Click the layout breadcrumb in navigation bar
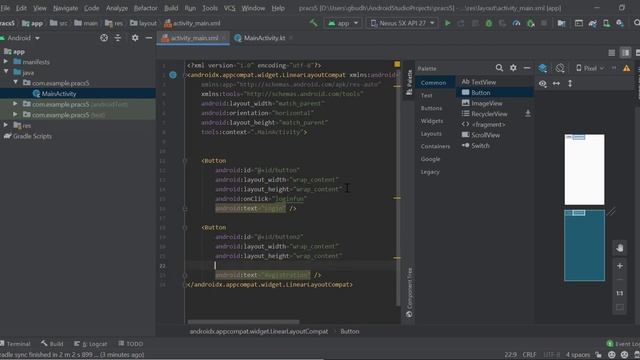Screen dimensions: 640x360 (x=143, y=23)
